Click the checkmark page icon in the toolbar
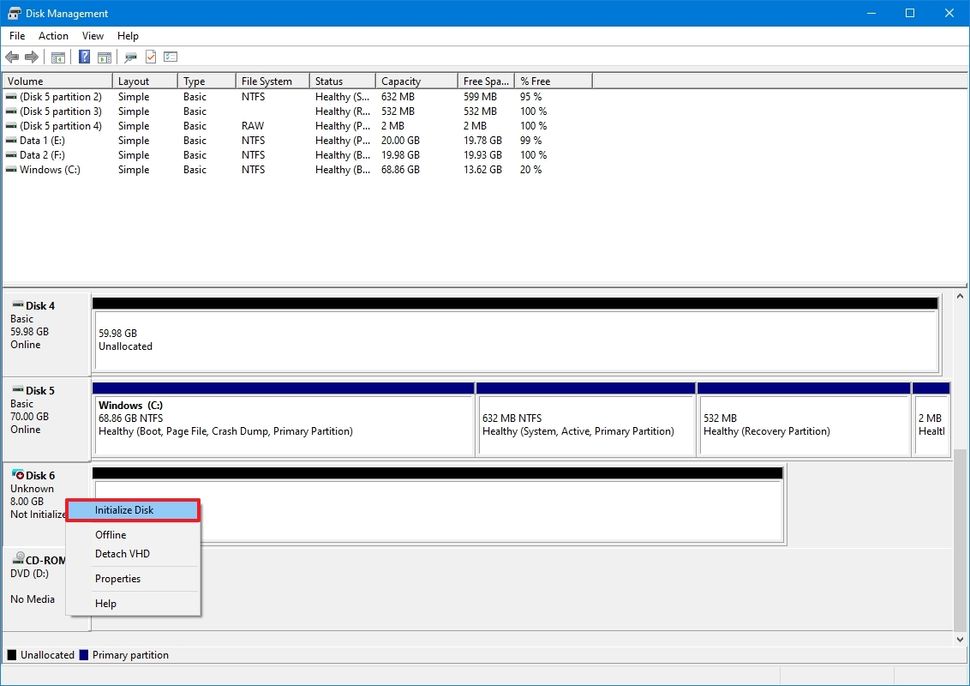Image resolution: width=970 pixels, height=686 pixels. point(151,57)
